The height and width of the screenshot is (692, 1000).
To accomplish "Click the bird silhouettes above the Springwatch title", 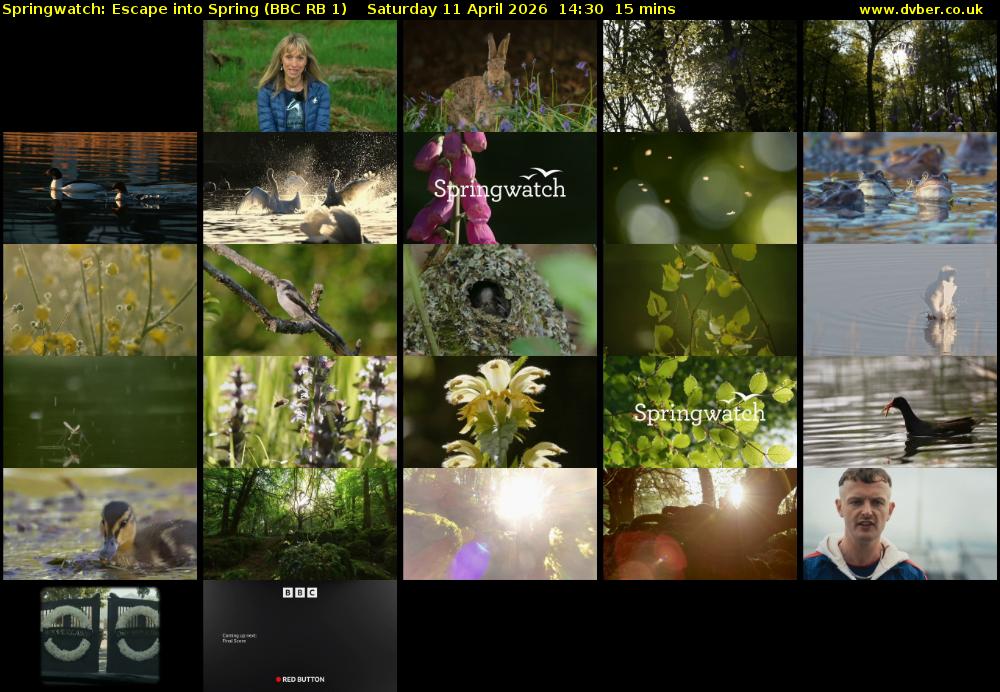I will click(541, 172).
